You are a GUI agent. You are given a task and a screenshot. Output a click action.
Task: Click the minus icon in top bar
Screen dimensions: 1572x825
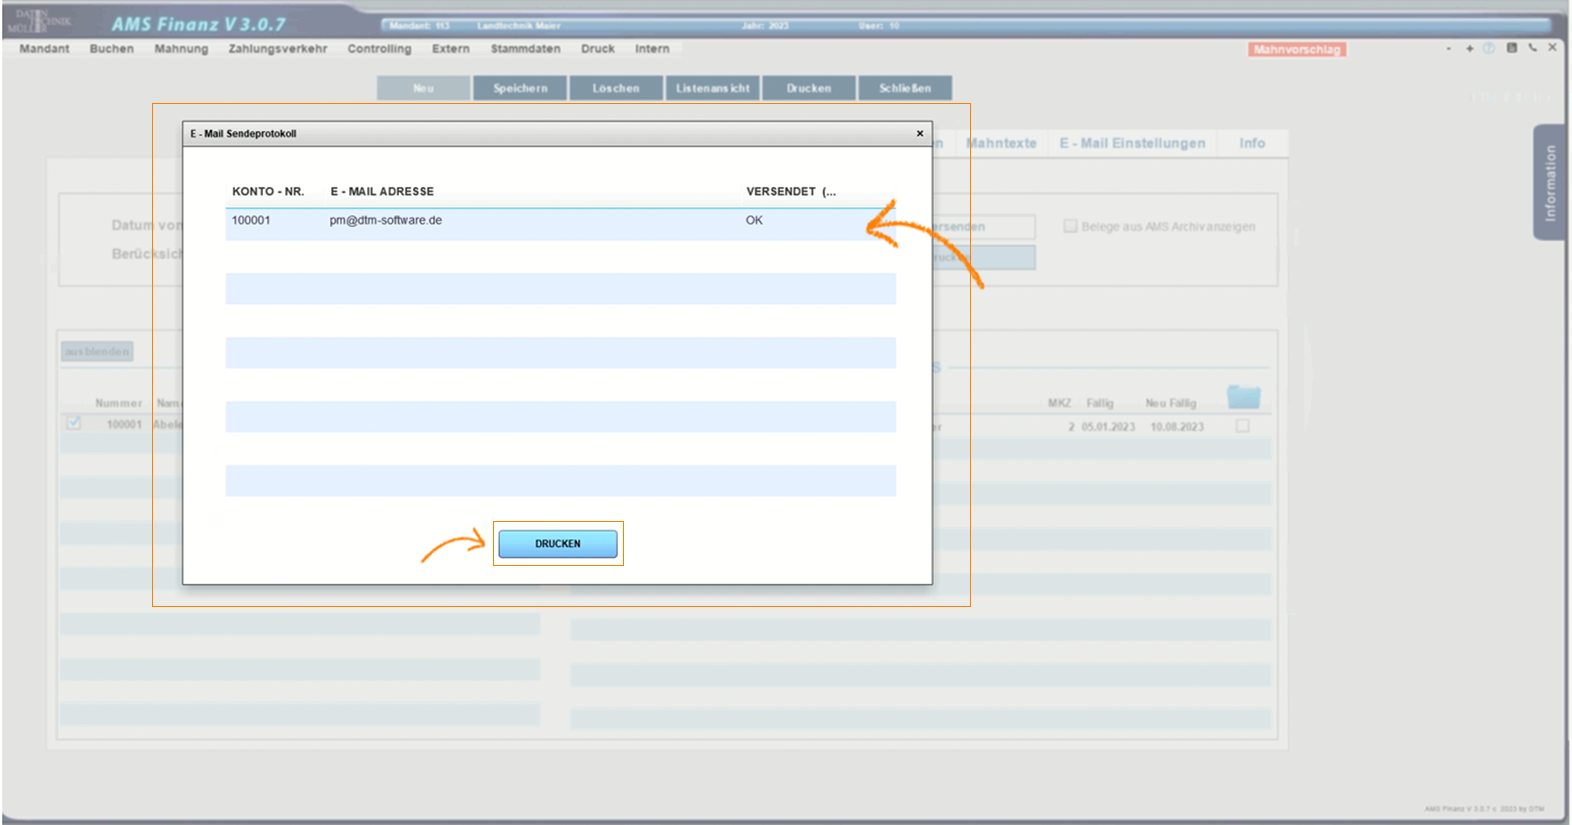point(1448,48)
